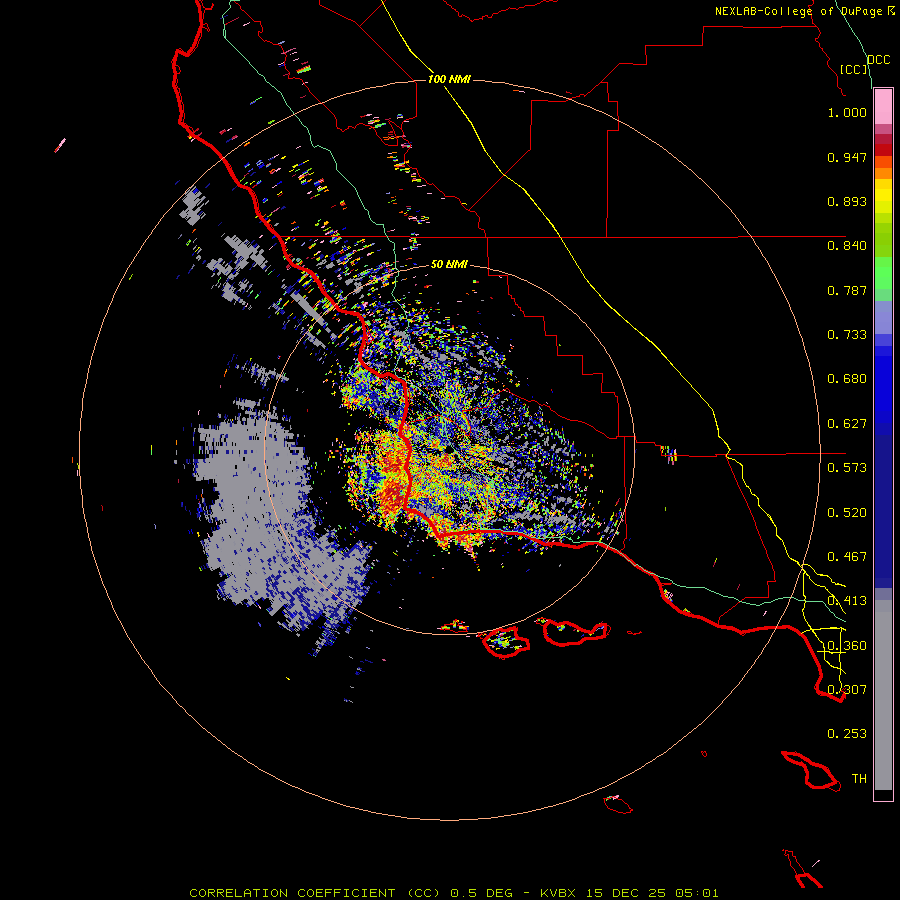Click the 0.680 scale value
900x900 pixels.
[x=847, y=379]
